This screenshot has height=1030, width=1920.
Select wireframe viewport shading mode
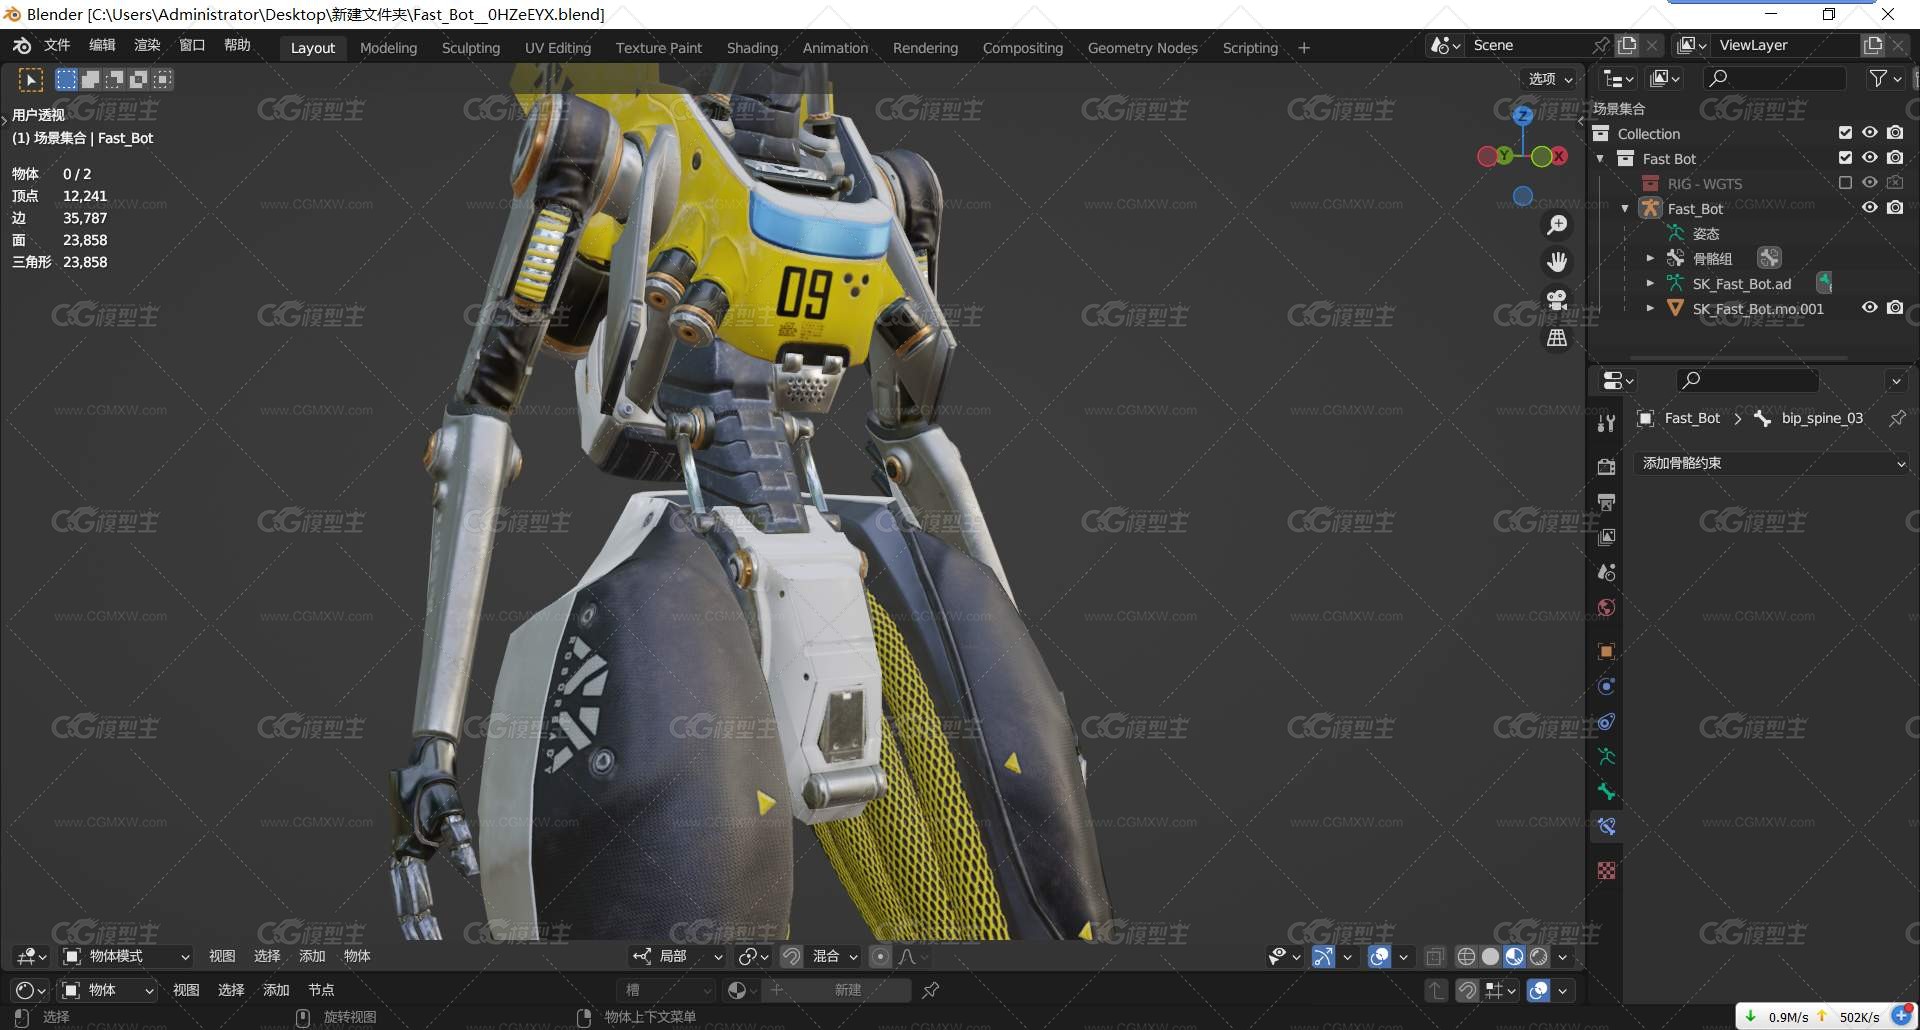pos(1466,957)
